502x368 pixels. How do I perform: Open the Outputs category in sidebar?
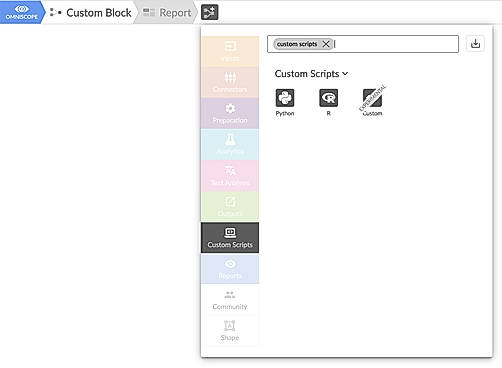coord(230,206)
